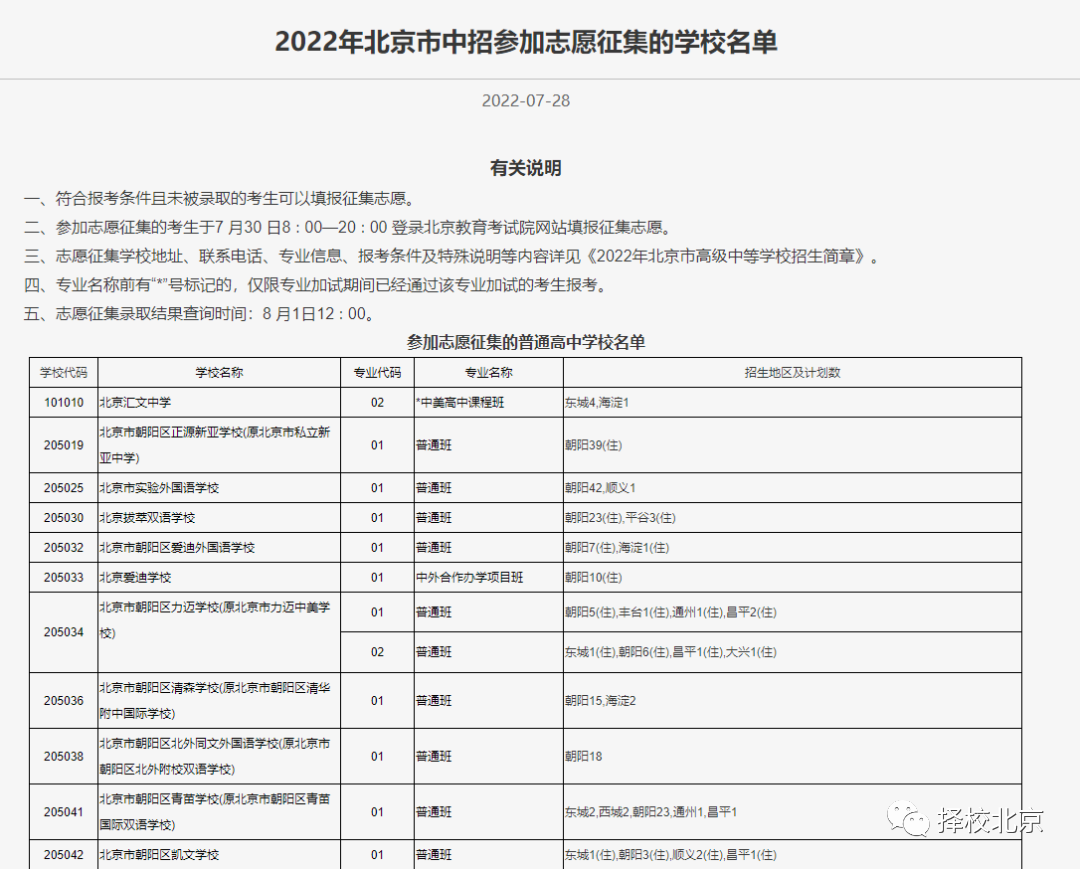
Task: Click the 专业名称 column header
Action: point(488,373)
